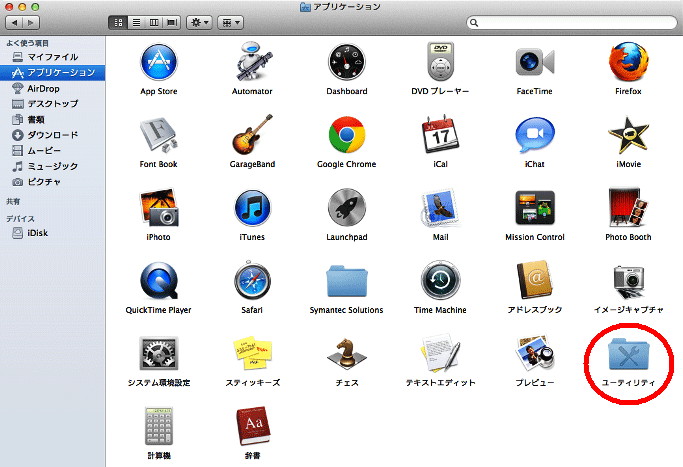Screen dimensions: 683x467
Task: Select the 計算機 calculator icon
Action: (159, 426)
